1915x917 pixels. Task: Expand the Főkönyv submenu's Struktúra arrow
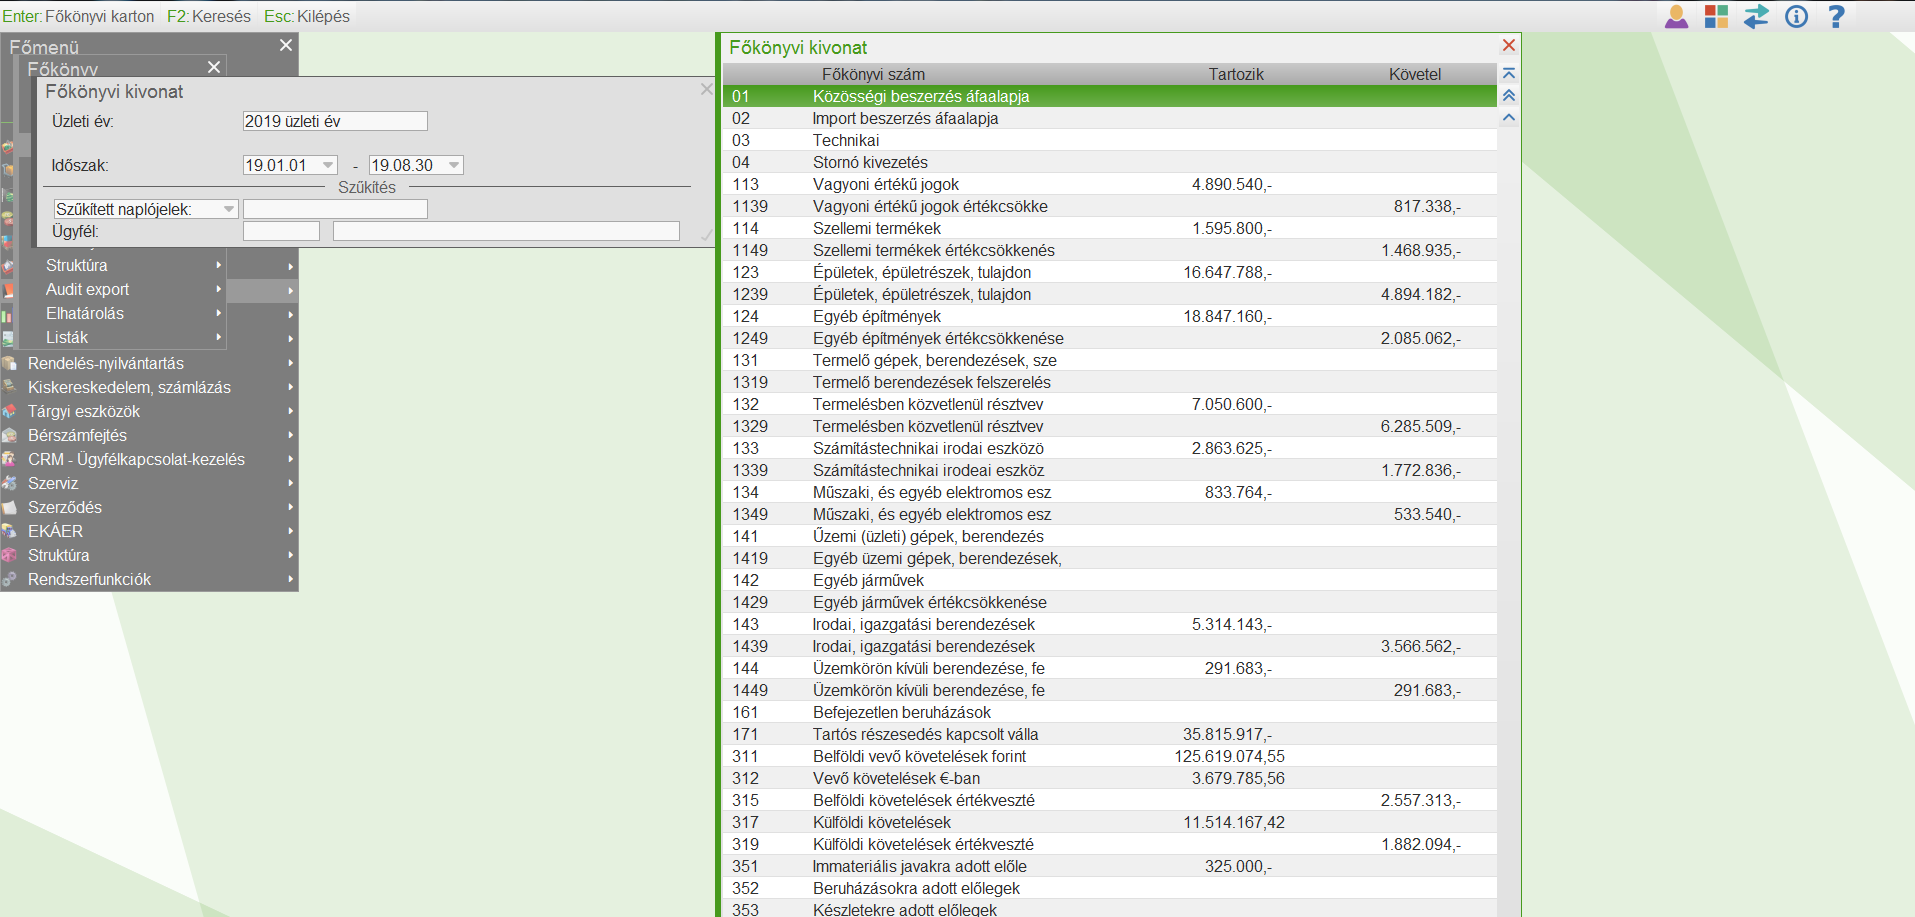point(218,265)
